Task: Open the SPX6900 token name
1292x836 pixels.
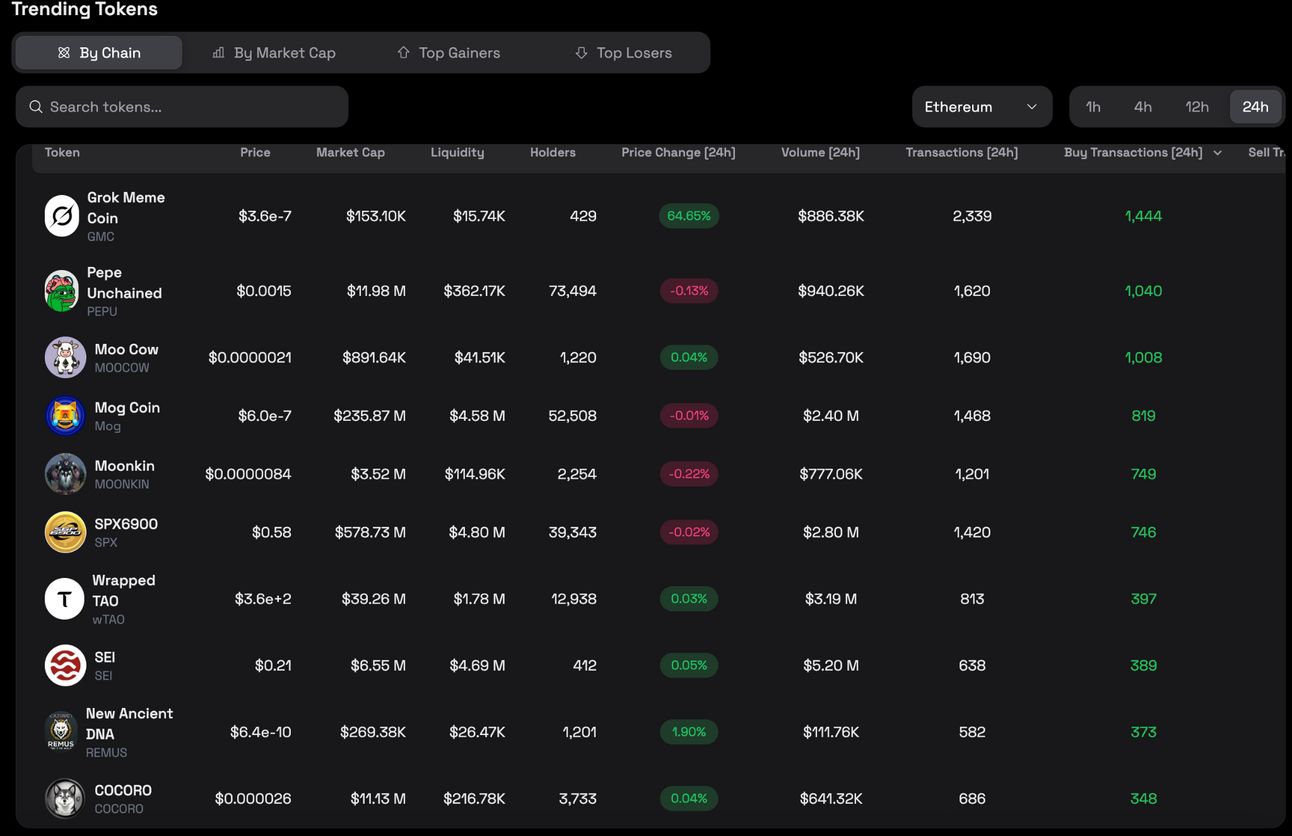Action: [x=126, y=524]
